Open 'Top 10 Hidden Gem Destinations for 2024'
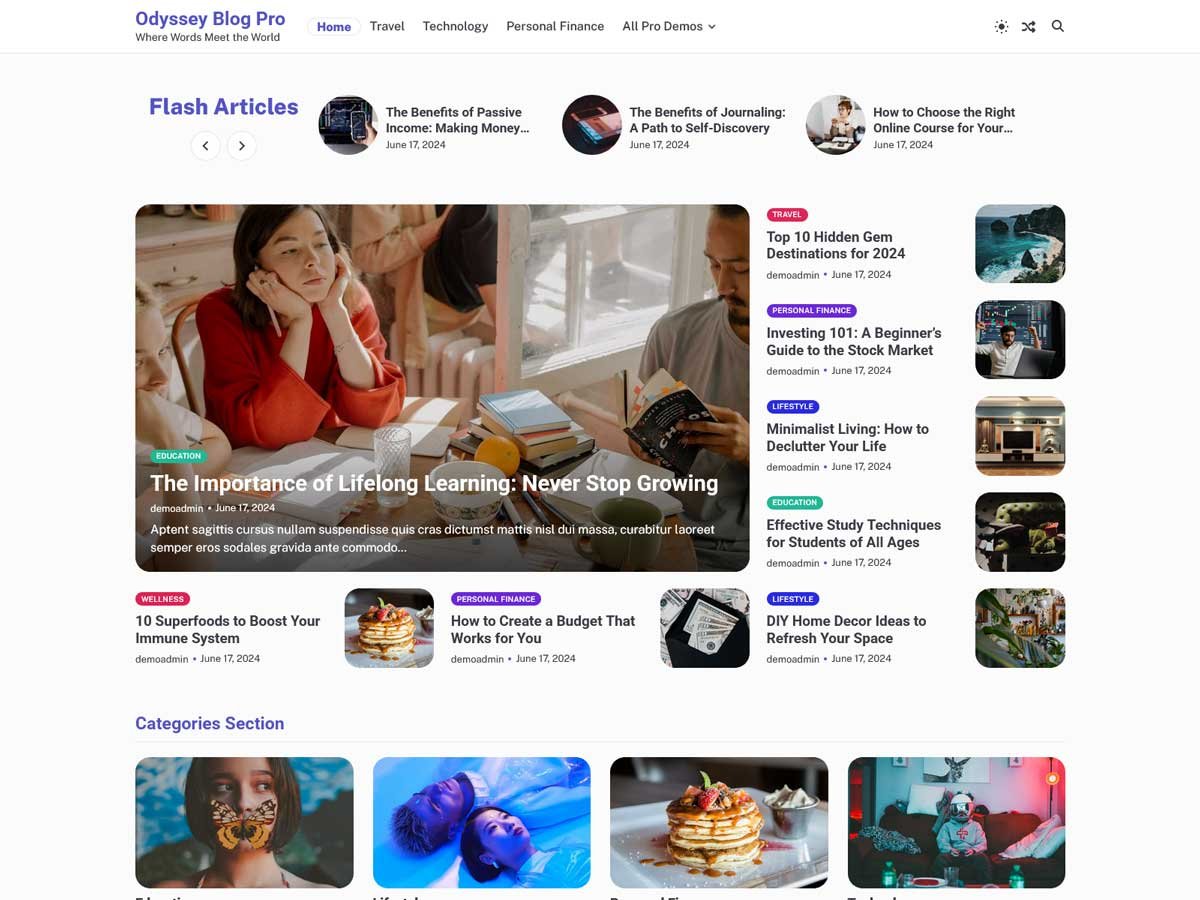Image resolution: width=1200 pixels, height=900 pixels. (836, 245)
